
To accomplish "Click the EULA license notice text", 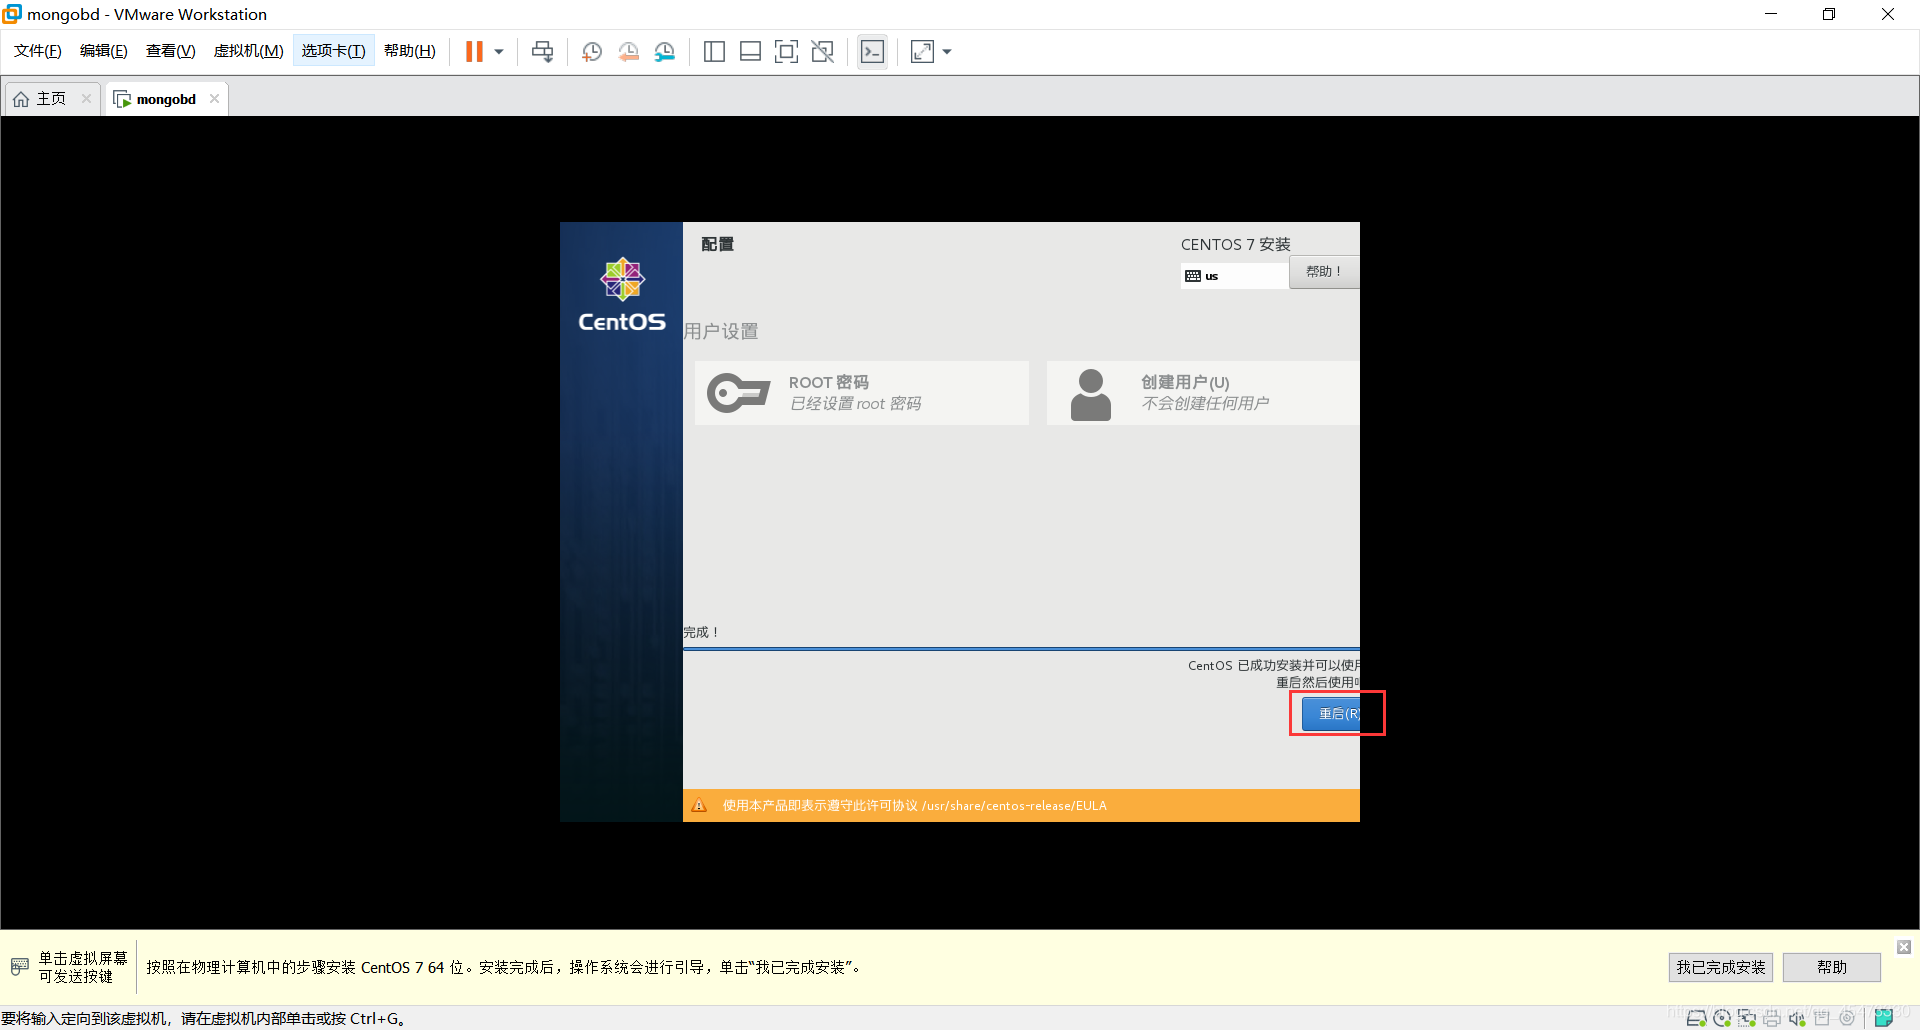I will (x=914, y=806).
